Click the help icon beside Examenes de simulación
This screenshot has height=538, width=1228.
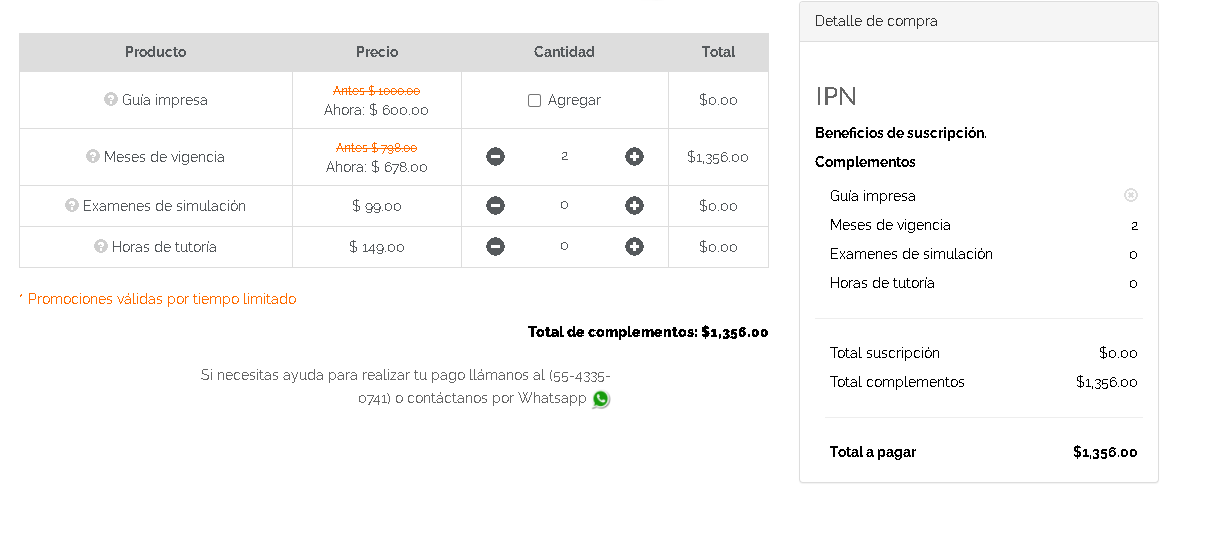pyautogui.click(x=72, y=205)
